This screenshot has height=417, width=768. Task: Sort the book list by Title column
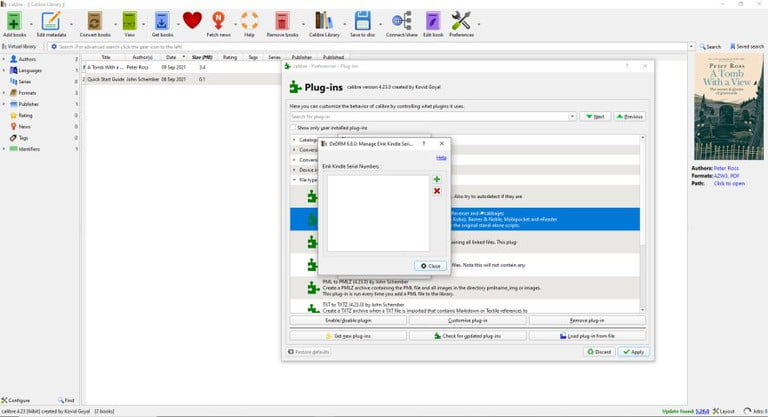pyautogui.click(x=105, y=57)
